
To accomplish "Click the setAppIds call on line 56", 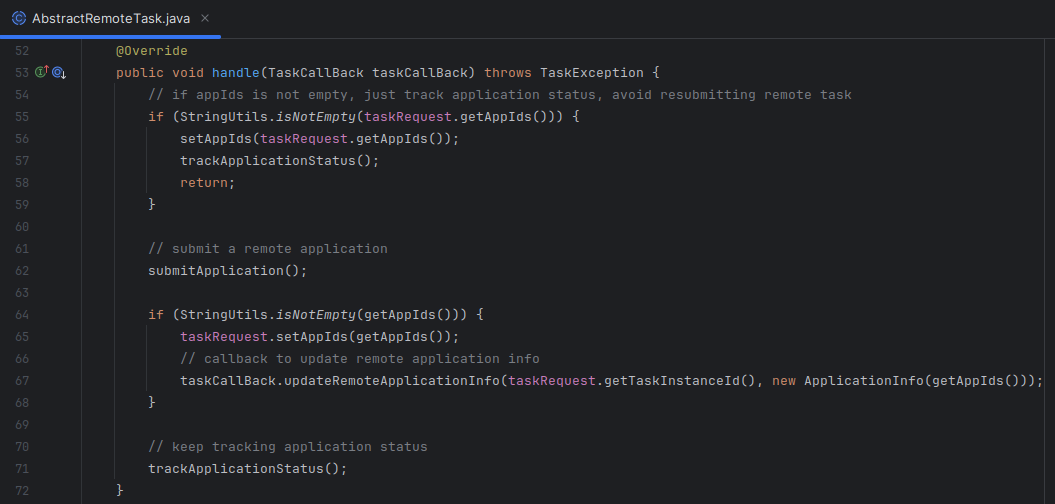I will click(x=215, y=139).
